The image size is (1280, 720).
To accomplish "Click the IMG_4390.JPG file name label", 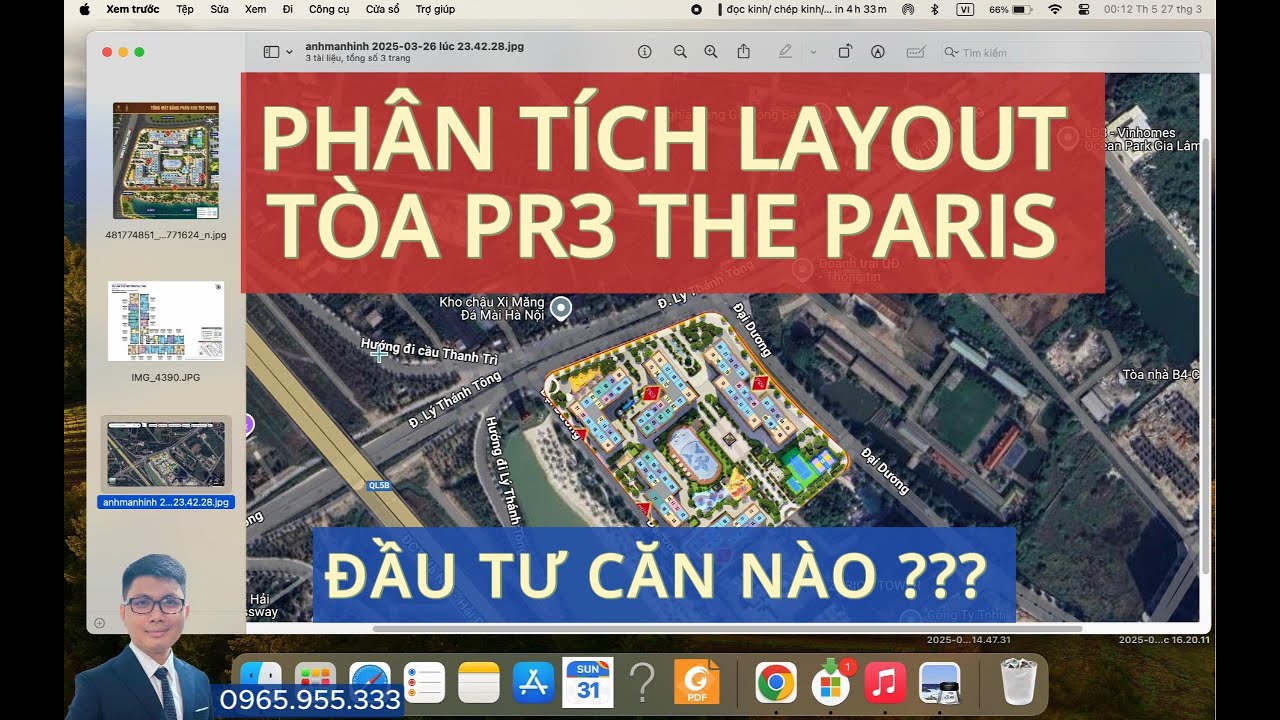I will point(166,377).
